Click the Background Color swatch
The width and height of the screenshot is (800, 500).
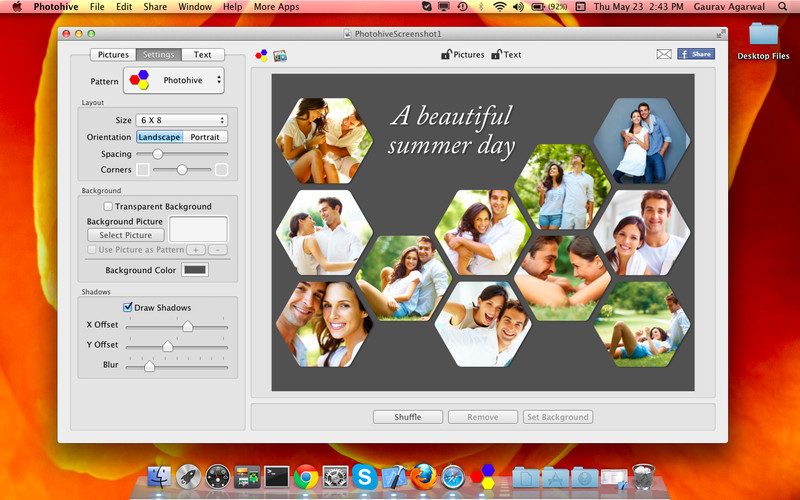point(195,270)
